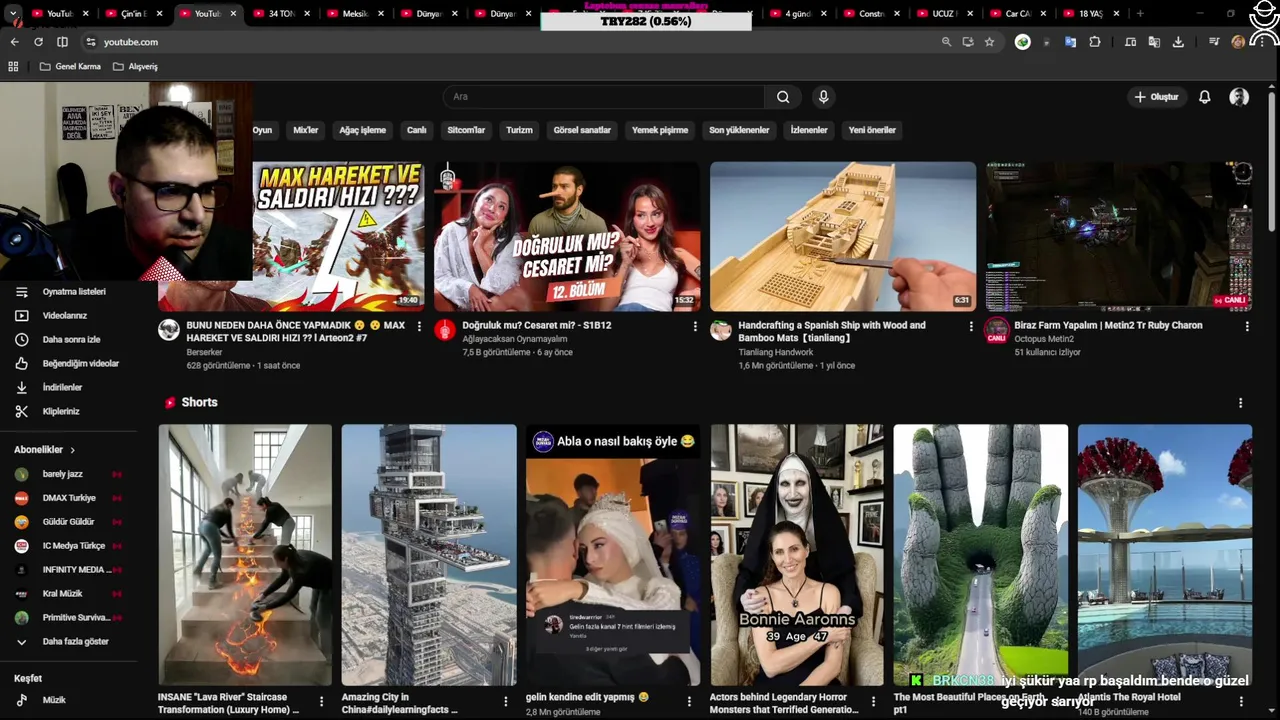The width and height of the screenshot is (1280, 720).
Task: Reload the page with refresh icon
Action: (38, 42)
